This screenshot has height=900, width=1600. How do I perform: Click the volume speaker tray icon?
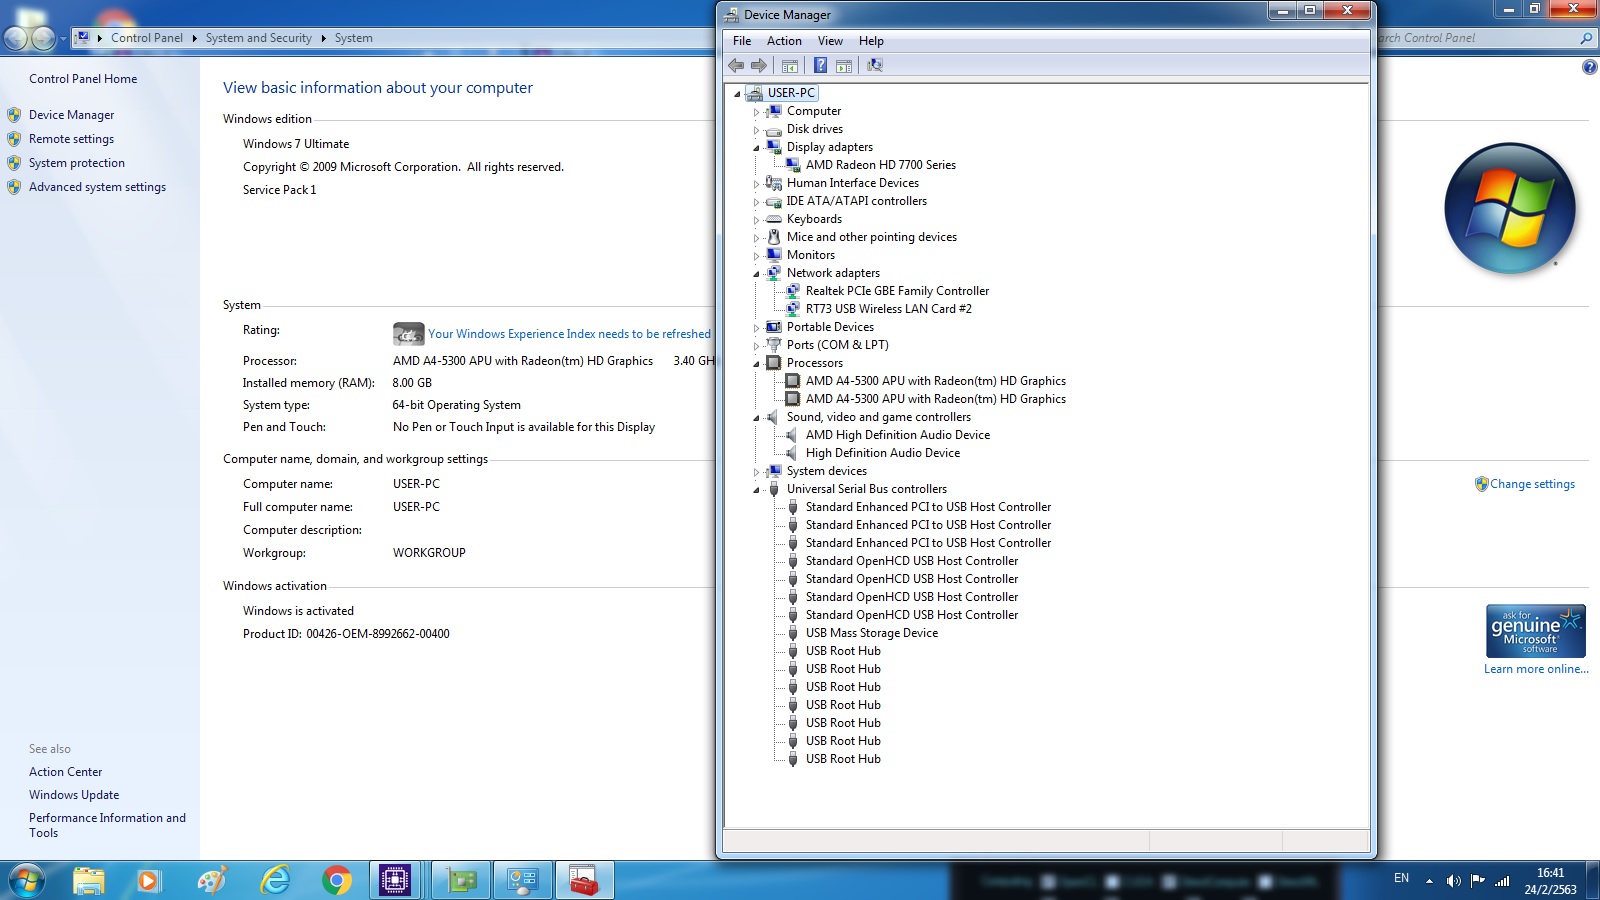click(x=1453, y=881)
